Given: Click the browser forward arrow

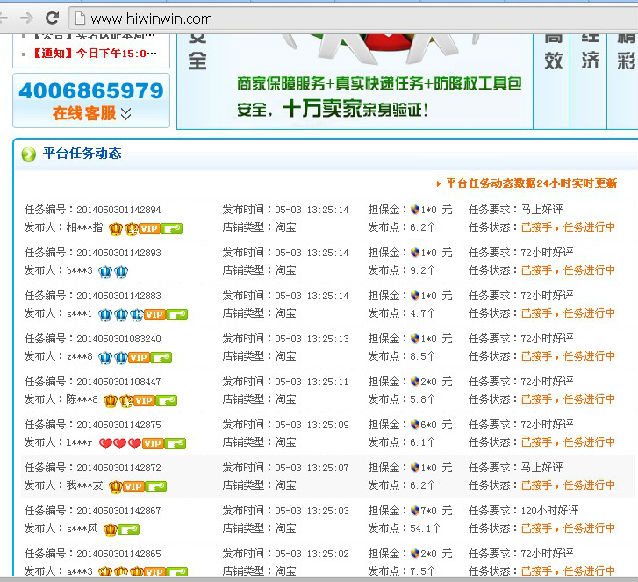Looking at the screenshot, I should 27,18.
